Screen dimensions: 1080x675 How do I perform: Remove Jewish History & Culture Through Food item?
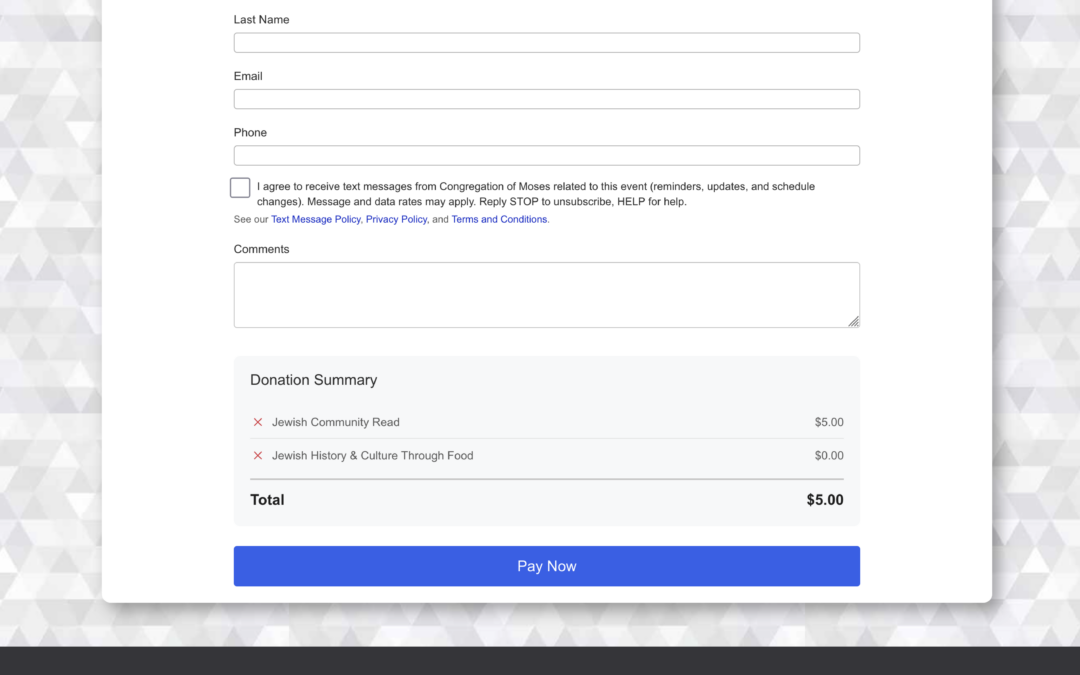[258, 456]
